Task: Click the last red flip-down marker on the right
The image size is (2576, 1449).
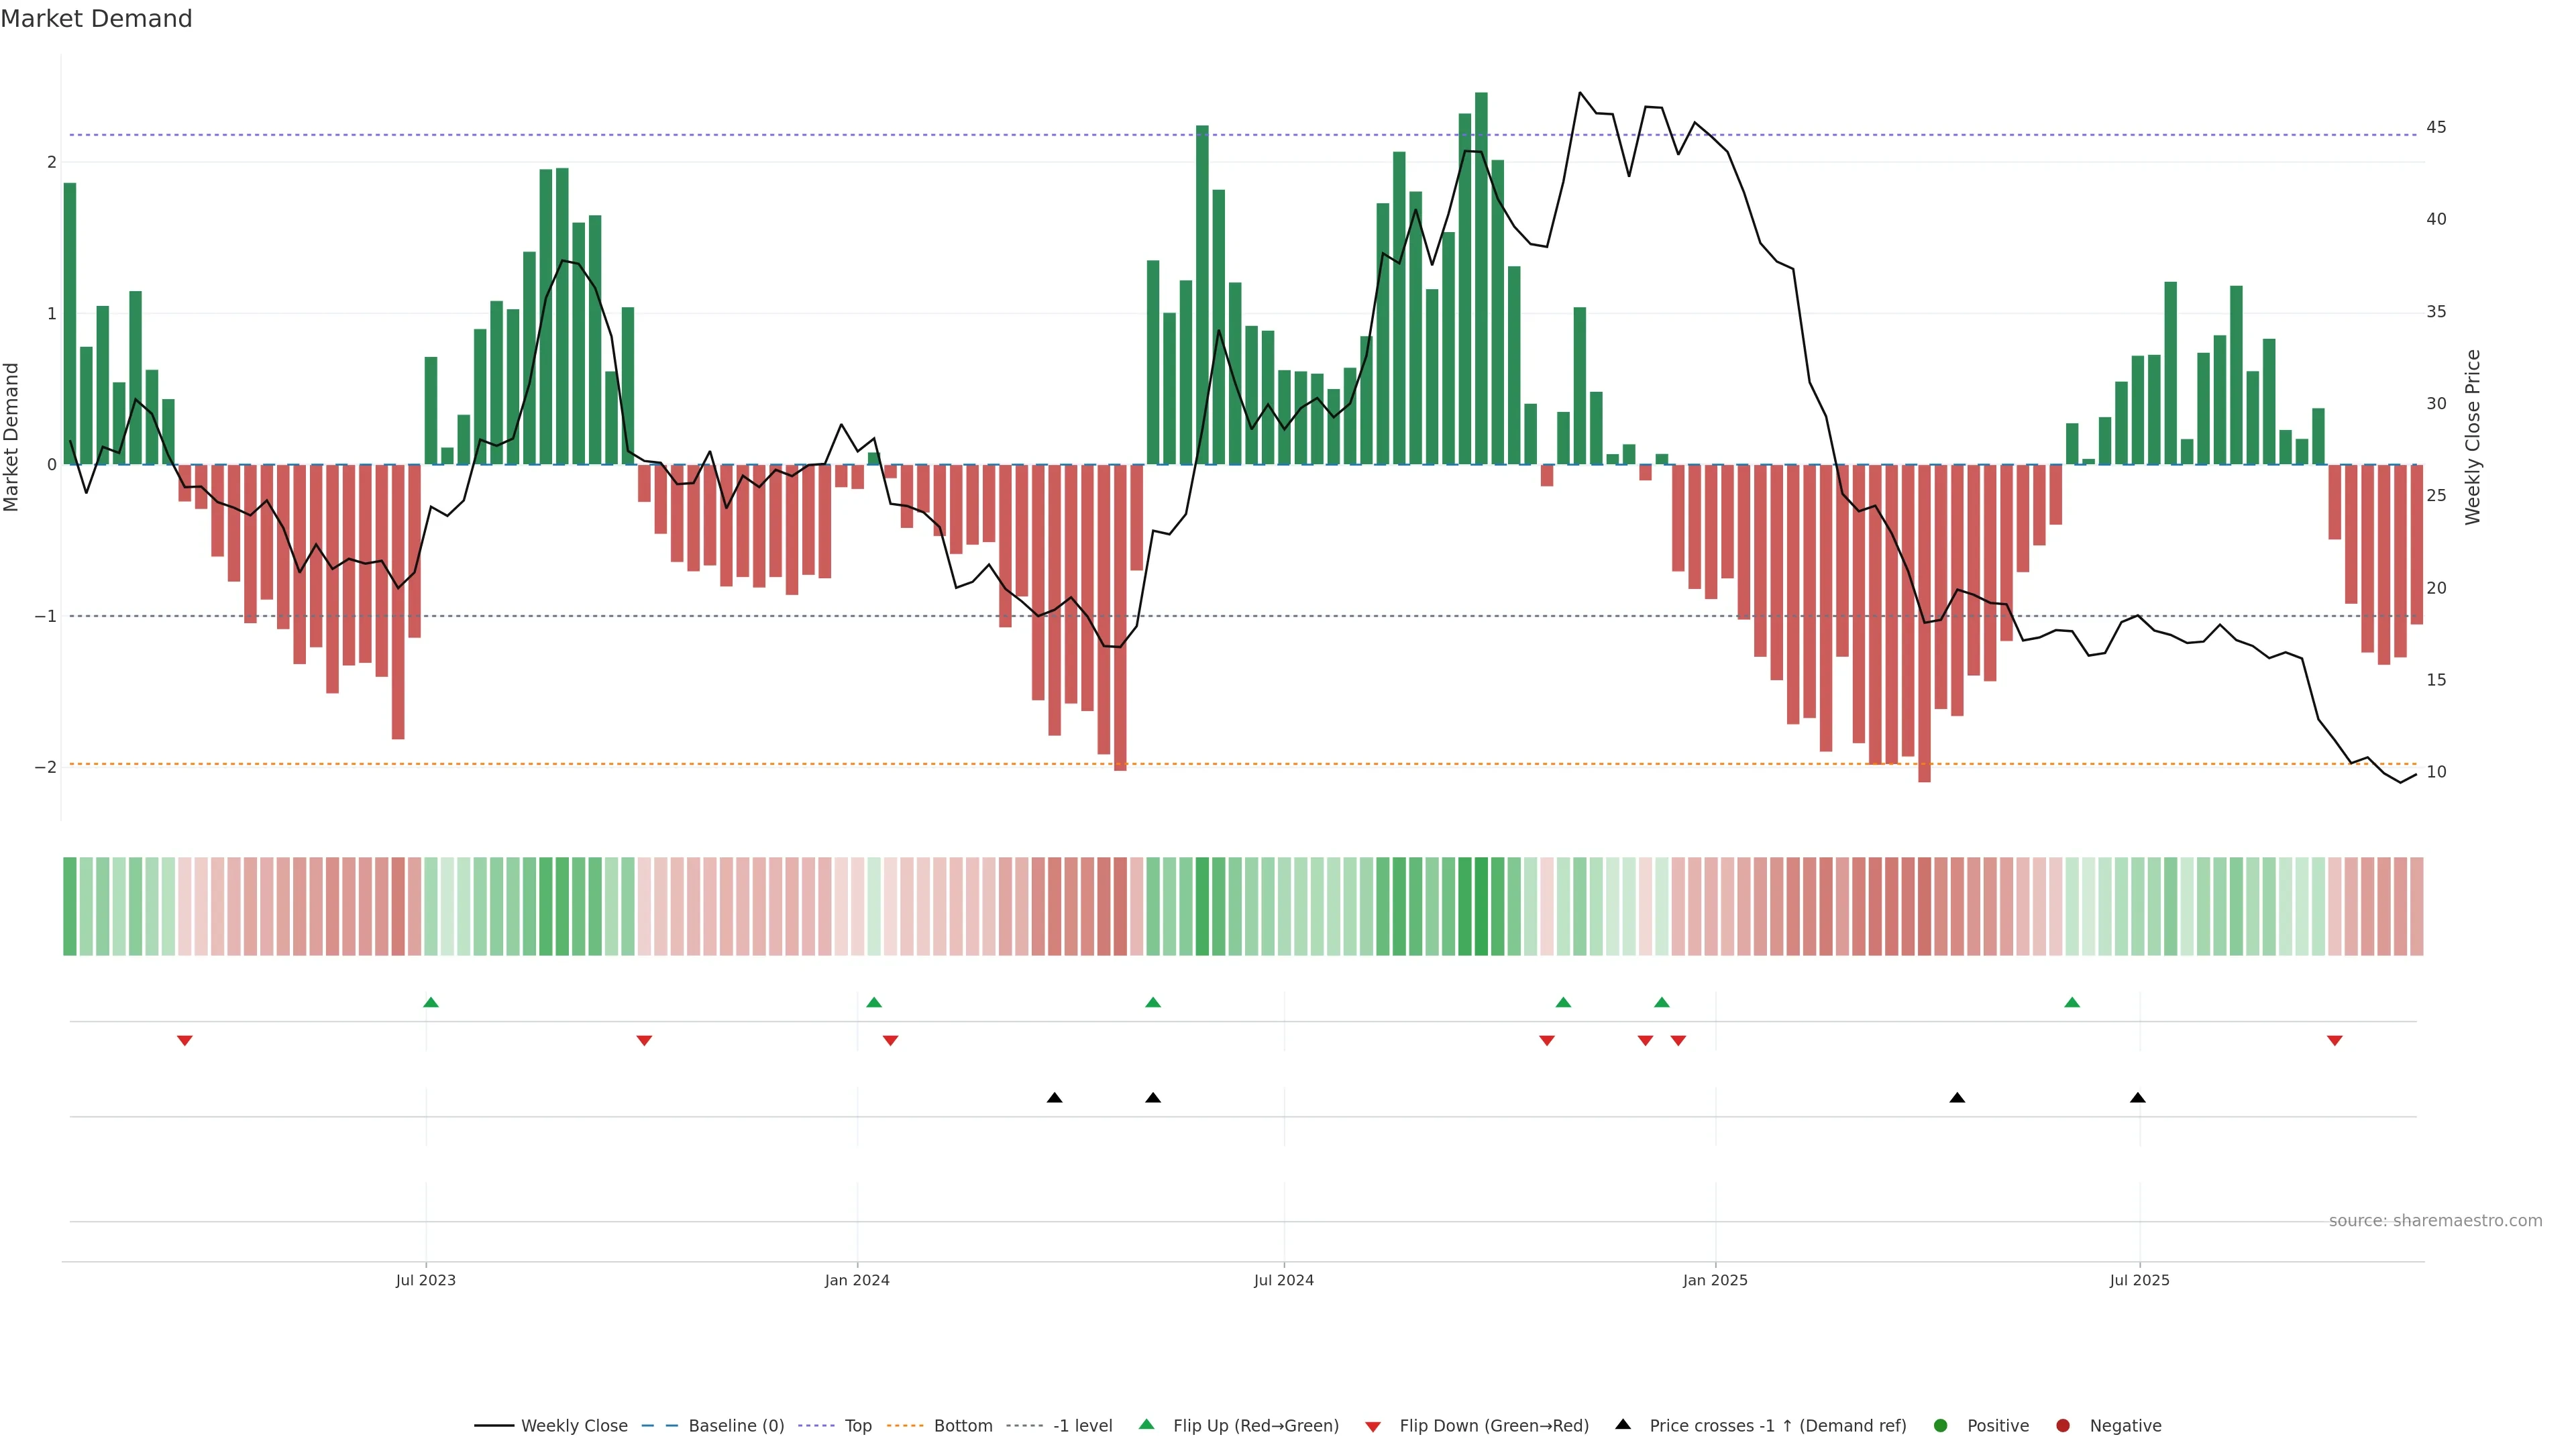Action: point(2335,1041)
